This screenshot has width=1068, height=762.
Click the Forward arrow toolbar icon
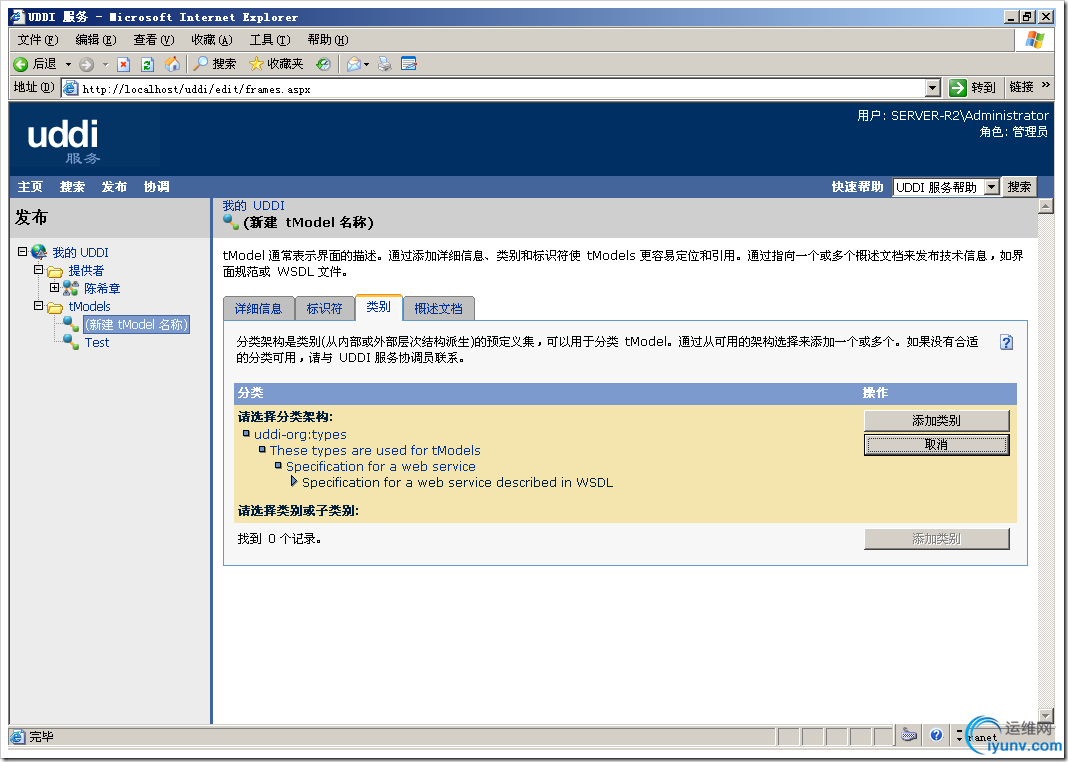[x=87, y=65]
